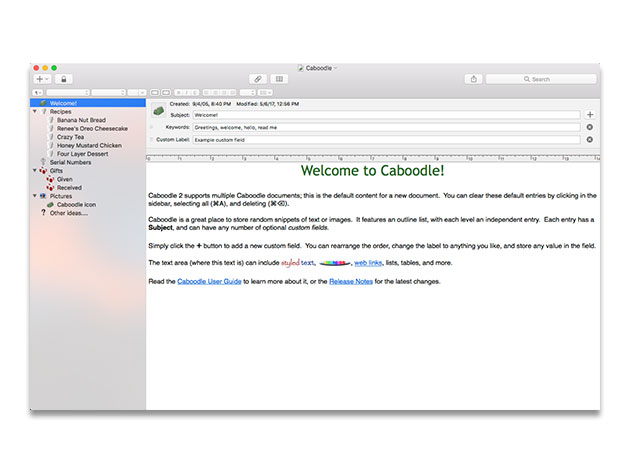Image resolution: width=630 pixels, height=473 pixels.
Task: Click the Serial Numbers entry icon
Action: (43, 162)
